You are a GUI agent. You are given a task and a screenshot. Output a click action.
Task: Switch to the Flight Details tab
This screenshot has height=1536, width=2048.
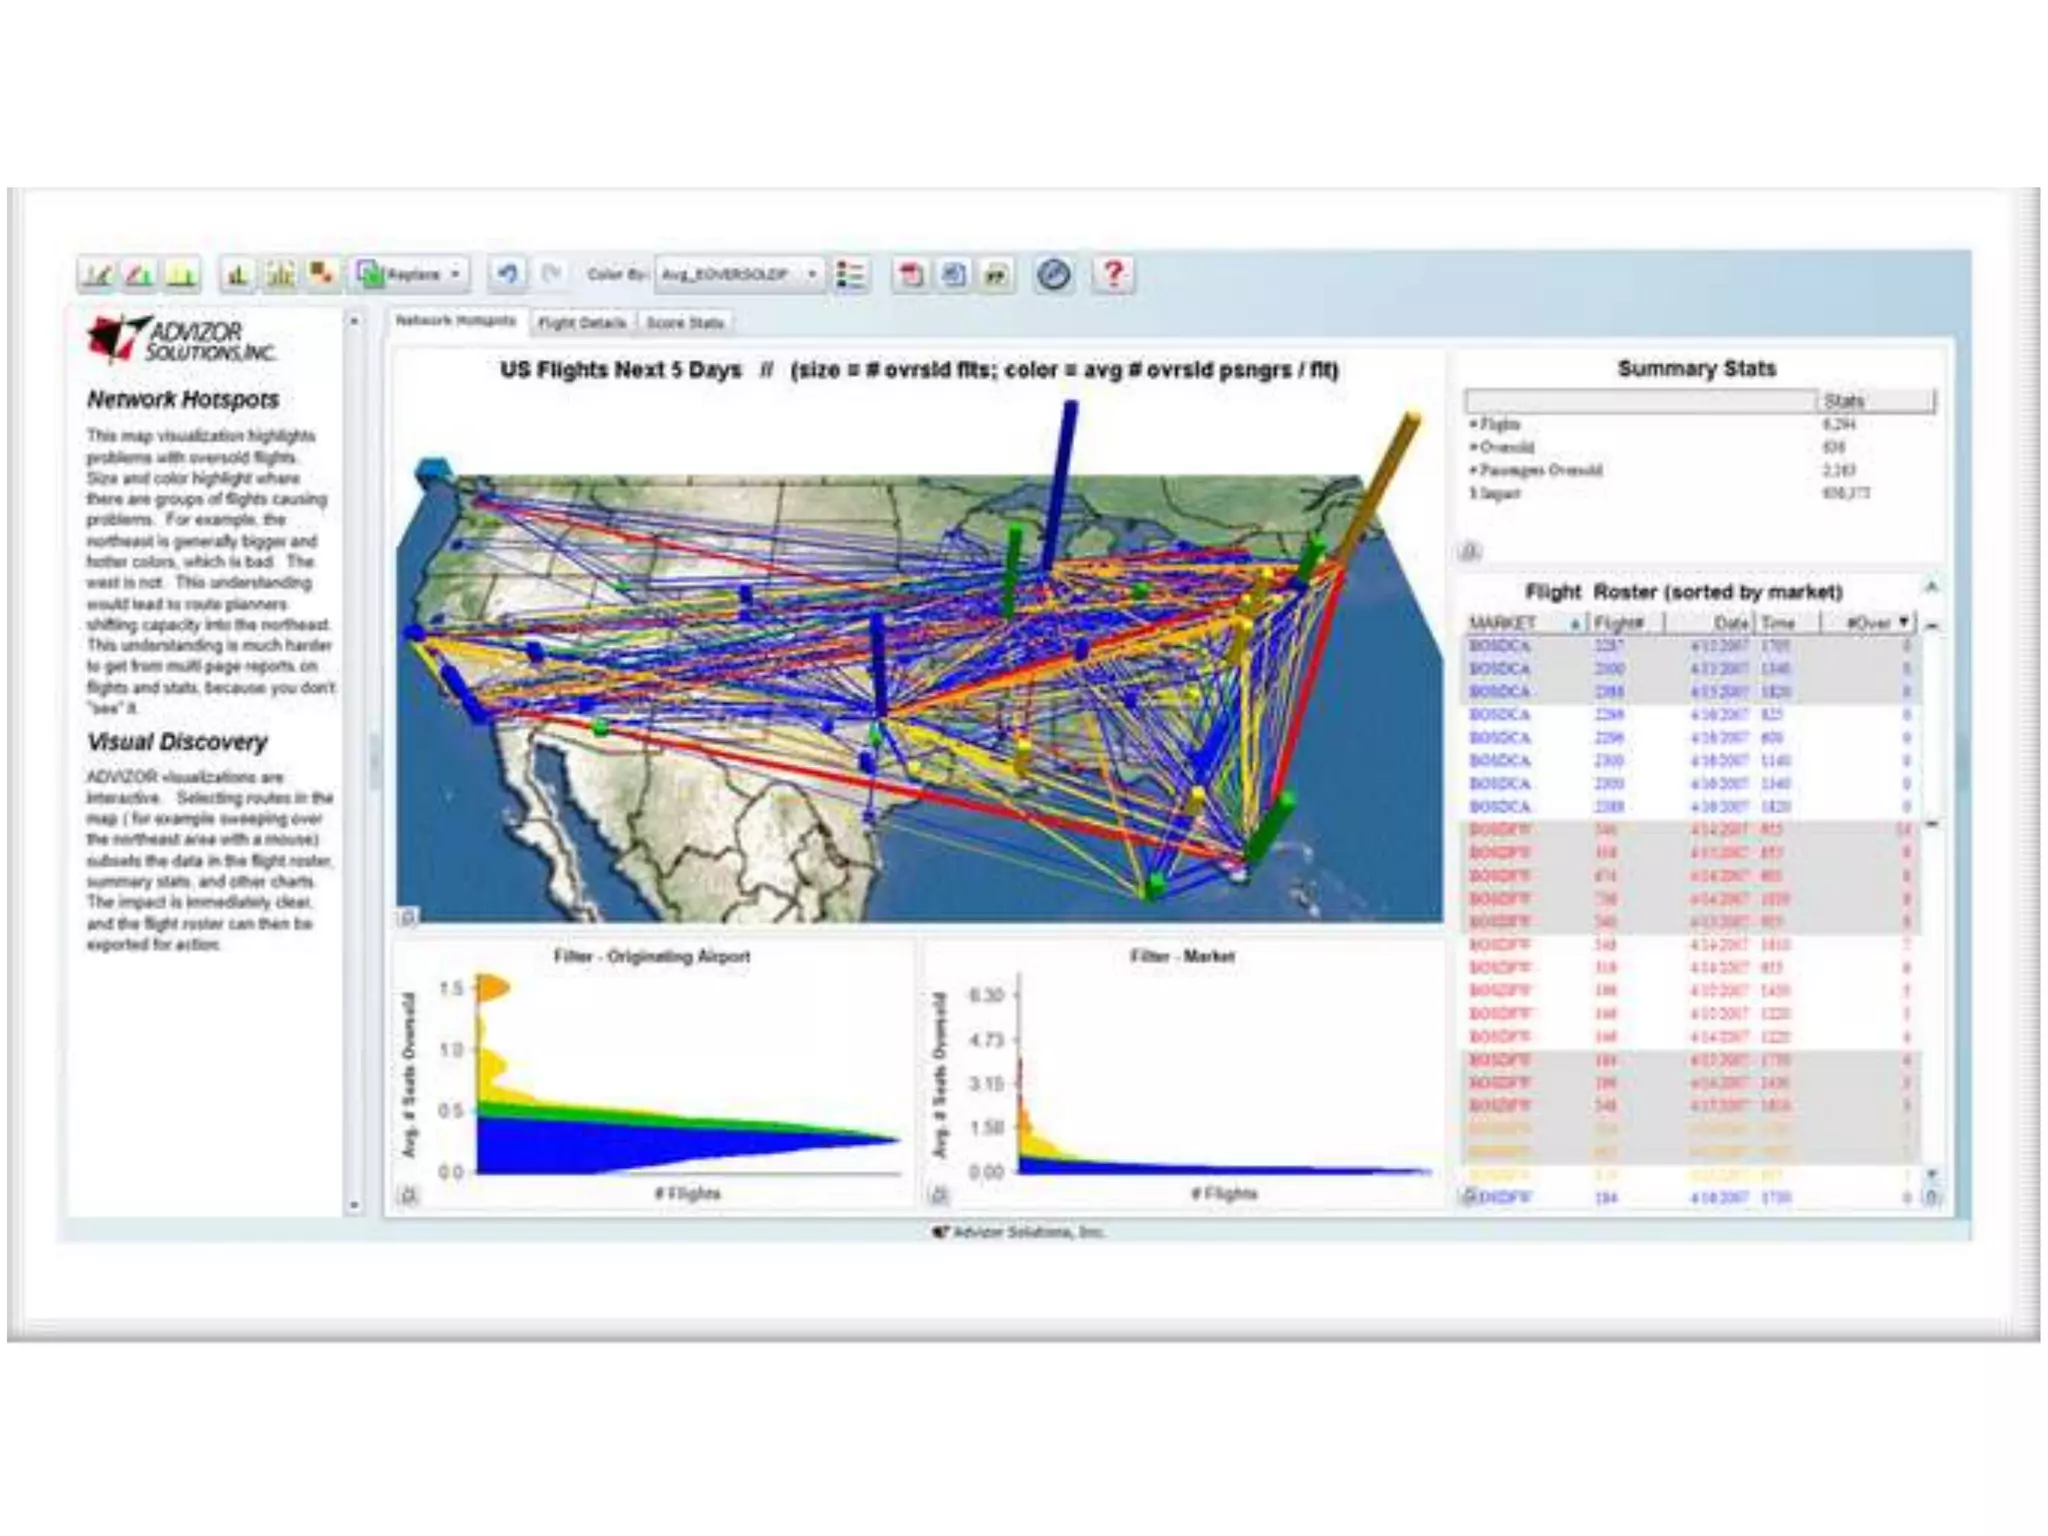pyautogui.click(x=581, y=322)
